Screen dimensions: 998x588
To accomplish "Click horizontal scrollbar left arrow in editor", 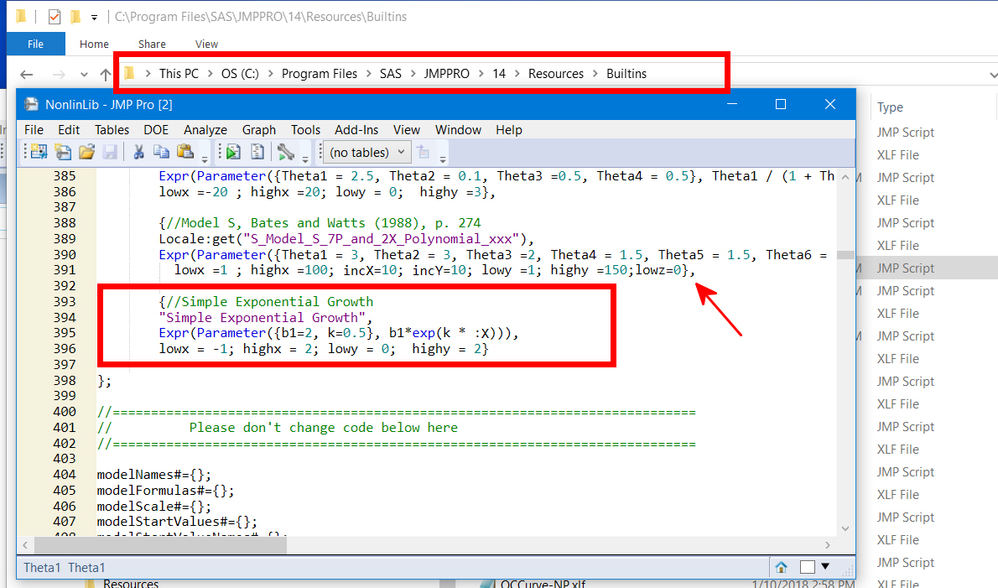I will (25, 545).
